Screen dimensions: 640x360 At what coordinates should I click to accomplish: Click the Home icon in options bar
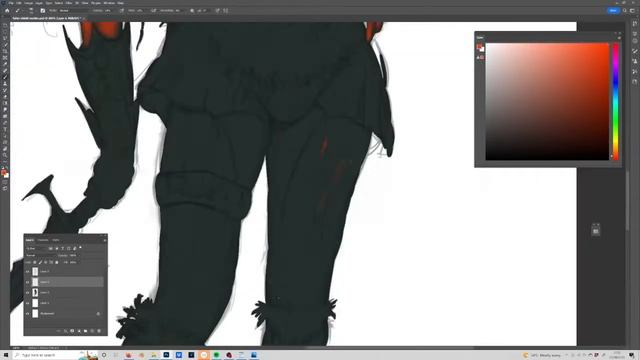(7, 11)
